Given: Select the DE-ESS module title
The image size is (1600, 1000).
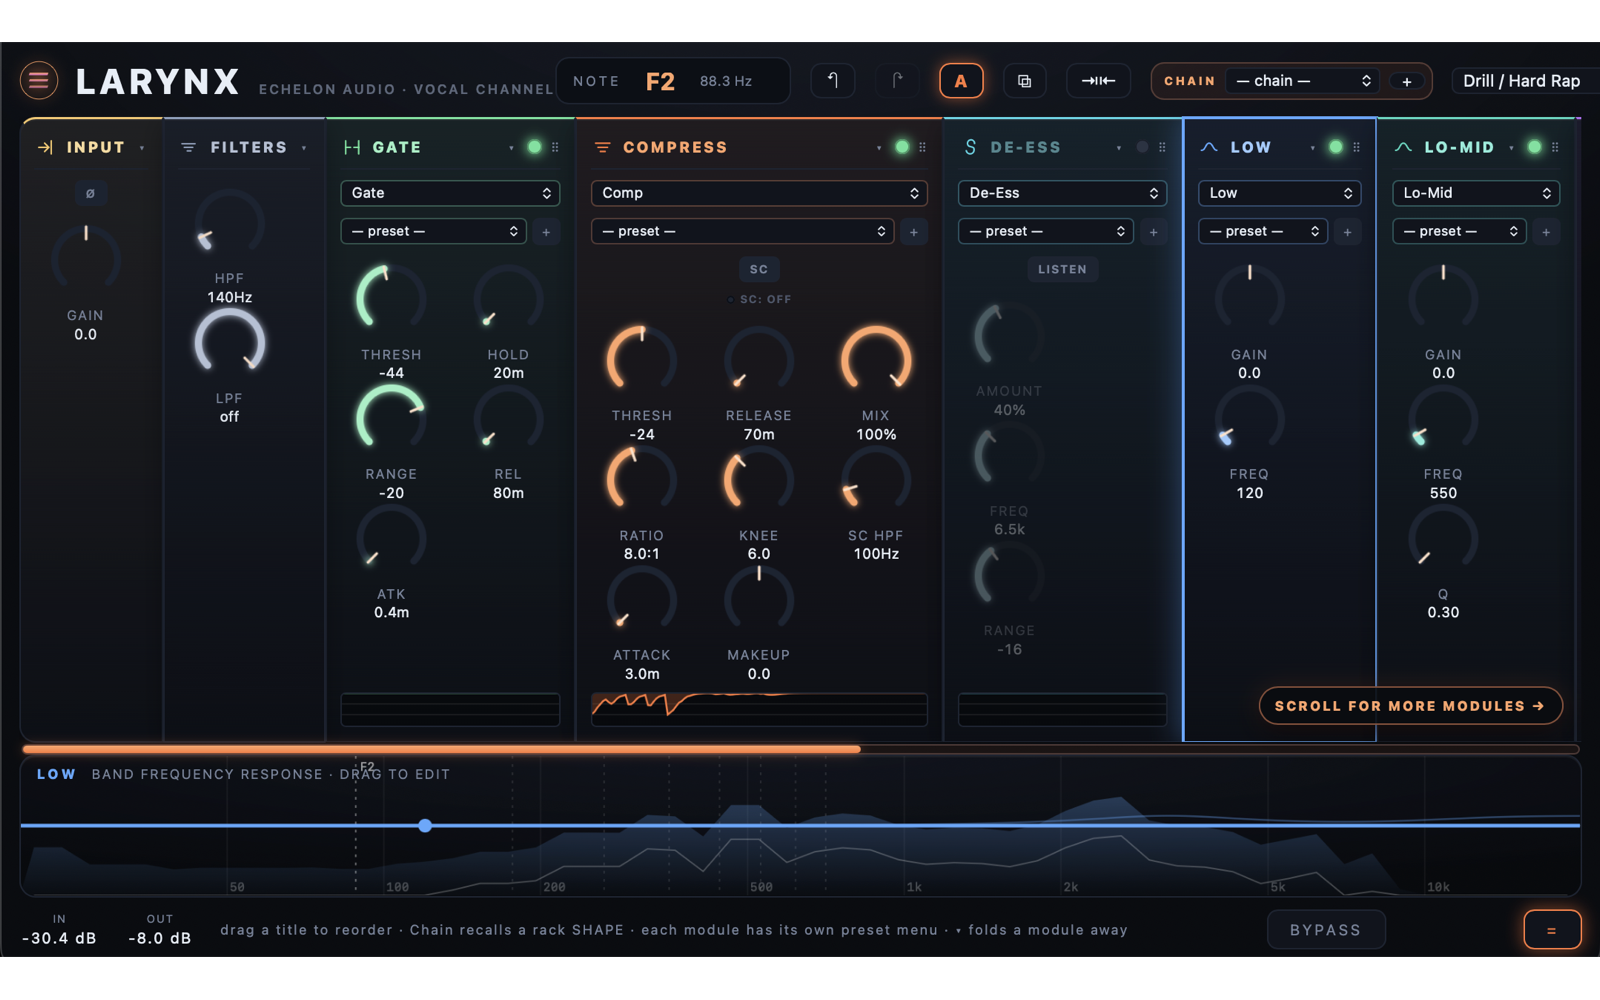Looking at the screenshot, I should (x=1026, y=147).
